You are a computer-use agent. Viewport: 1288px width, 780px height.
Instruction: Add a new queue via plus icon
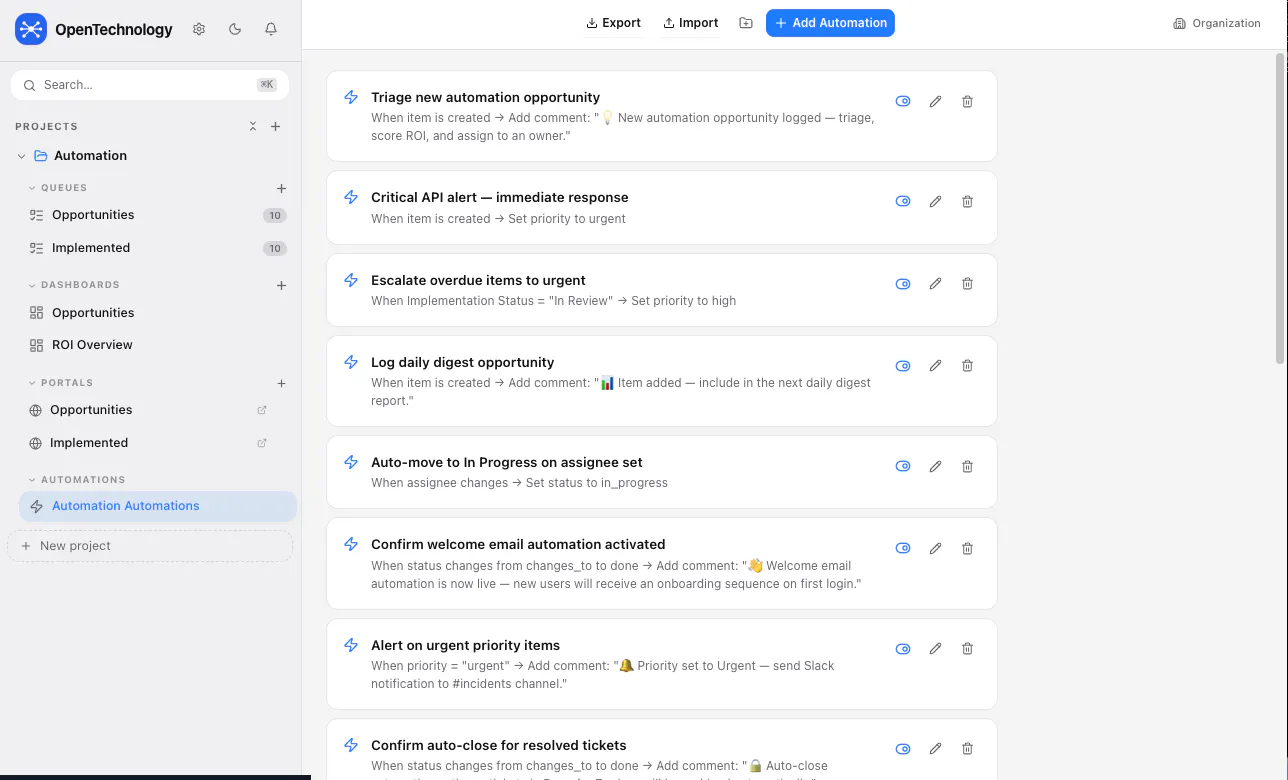[x=281, y=188]
